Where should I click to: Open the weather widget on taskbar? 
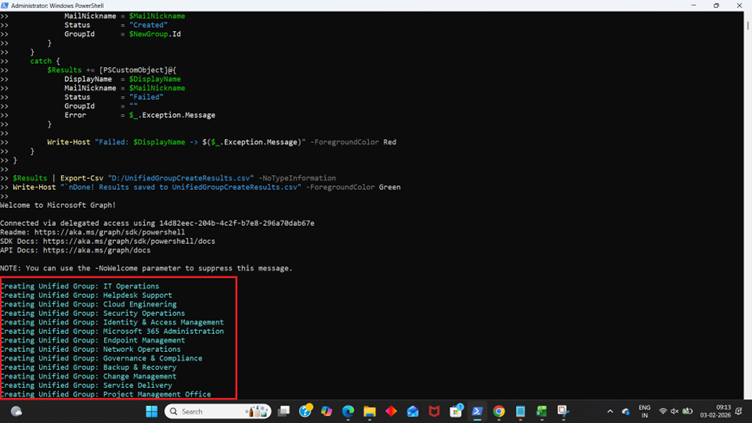point(17,411)
